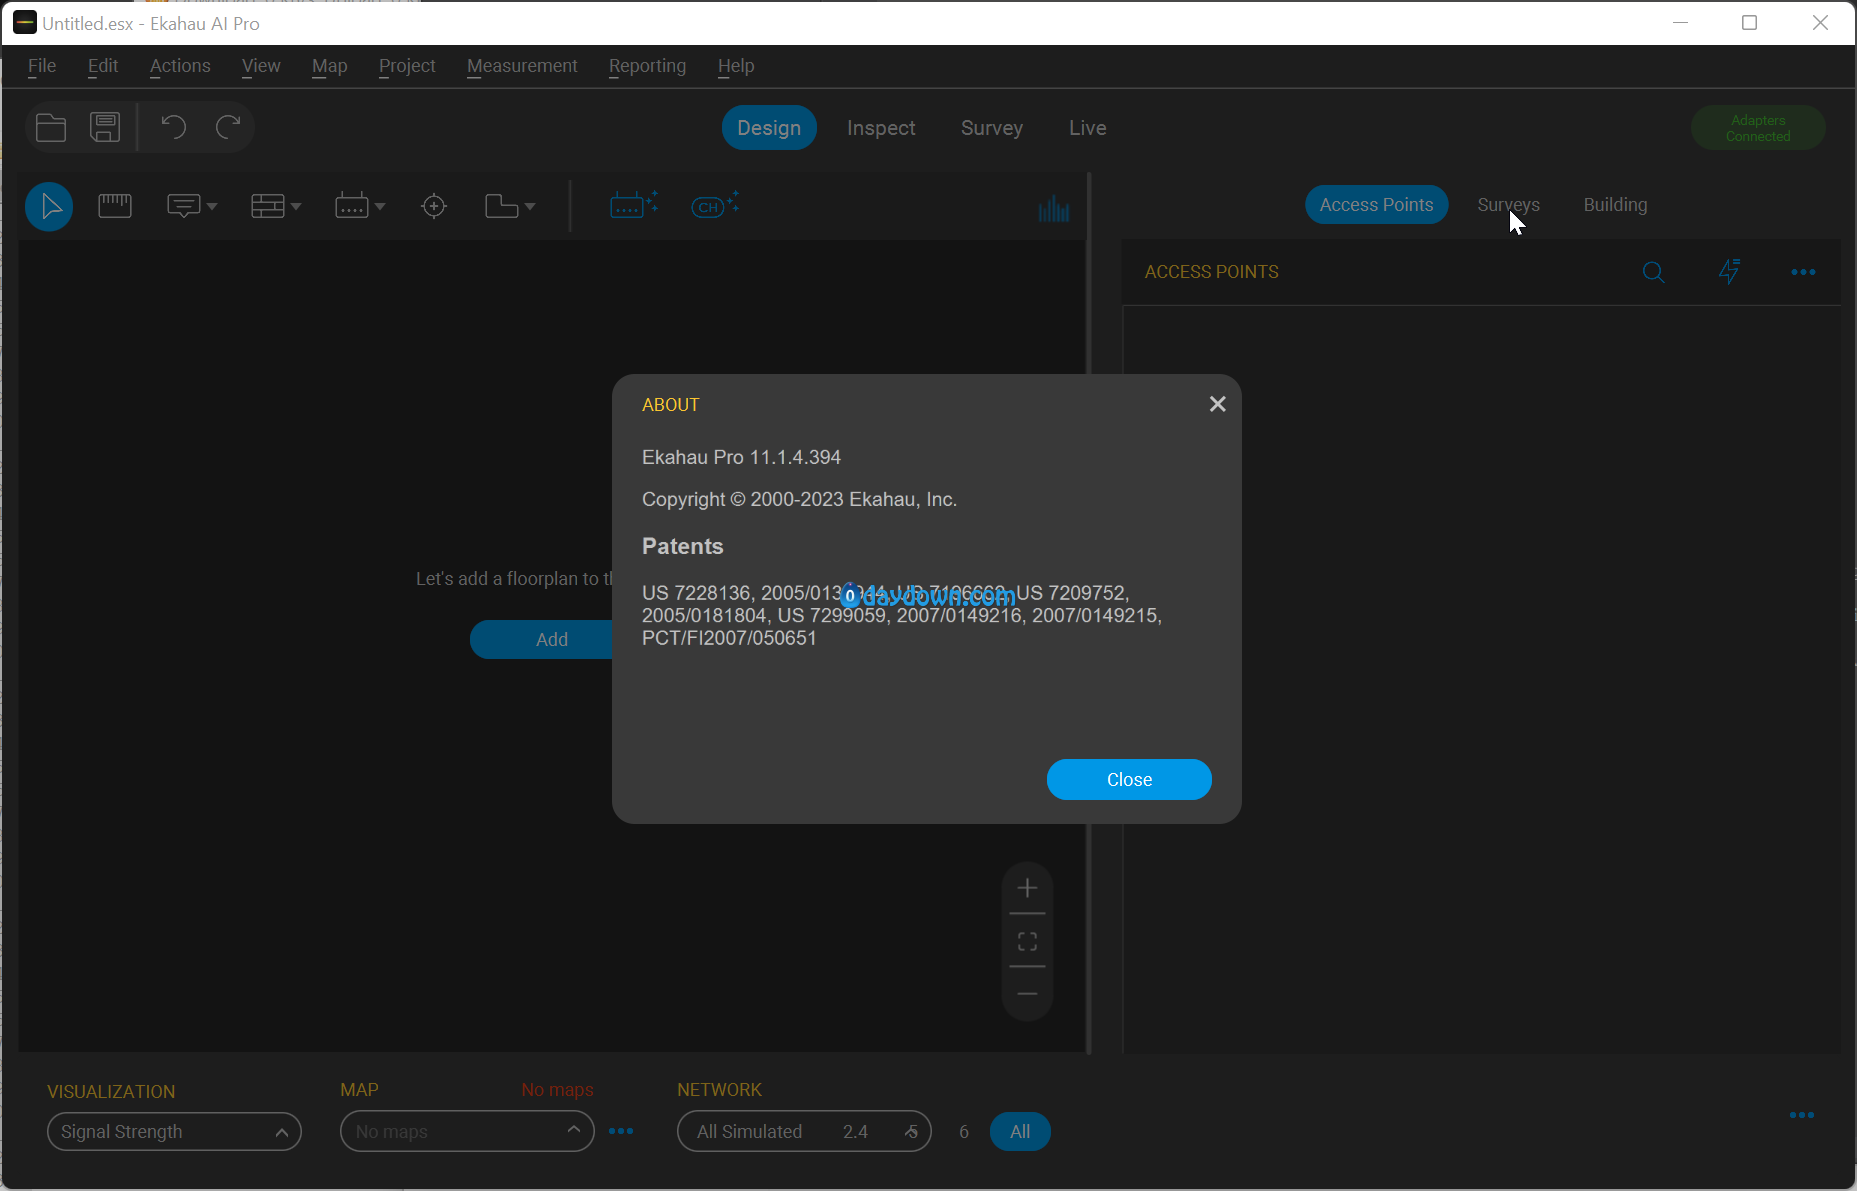Open the Actions menu
1857x1191 pixels.
click(x=180, y=66)
